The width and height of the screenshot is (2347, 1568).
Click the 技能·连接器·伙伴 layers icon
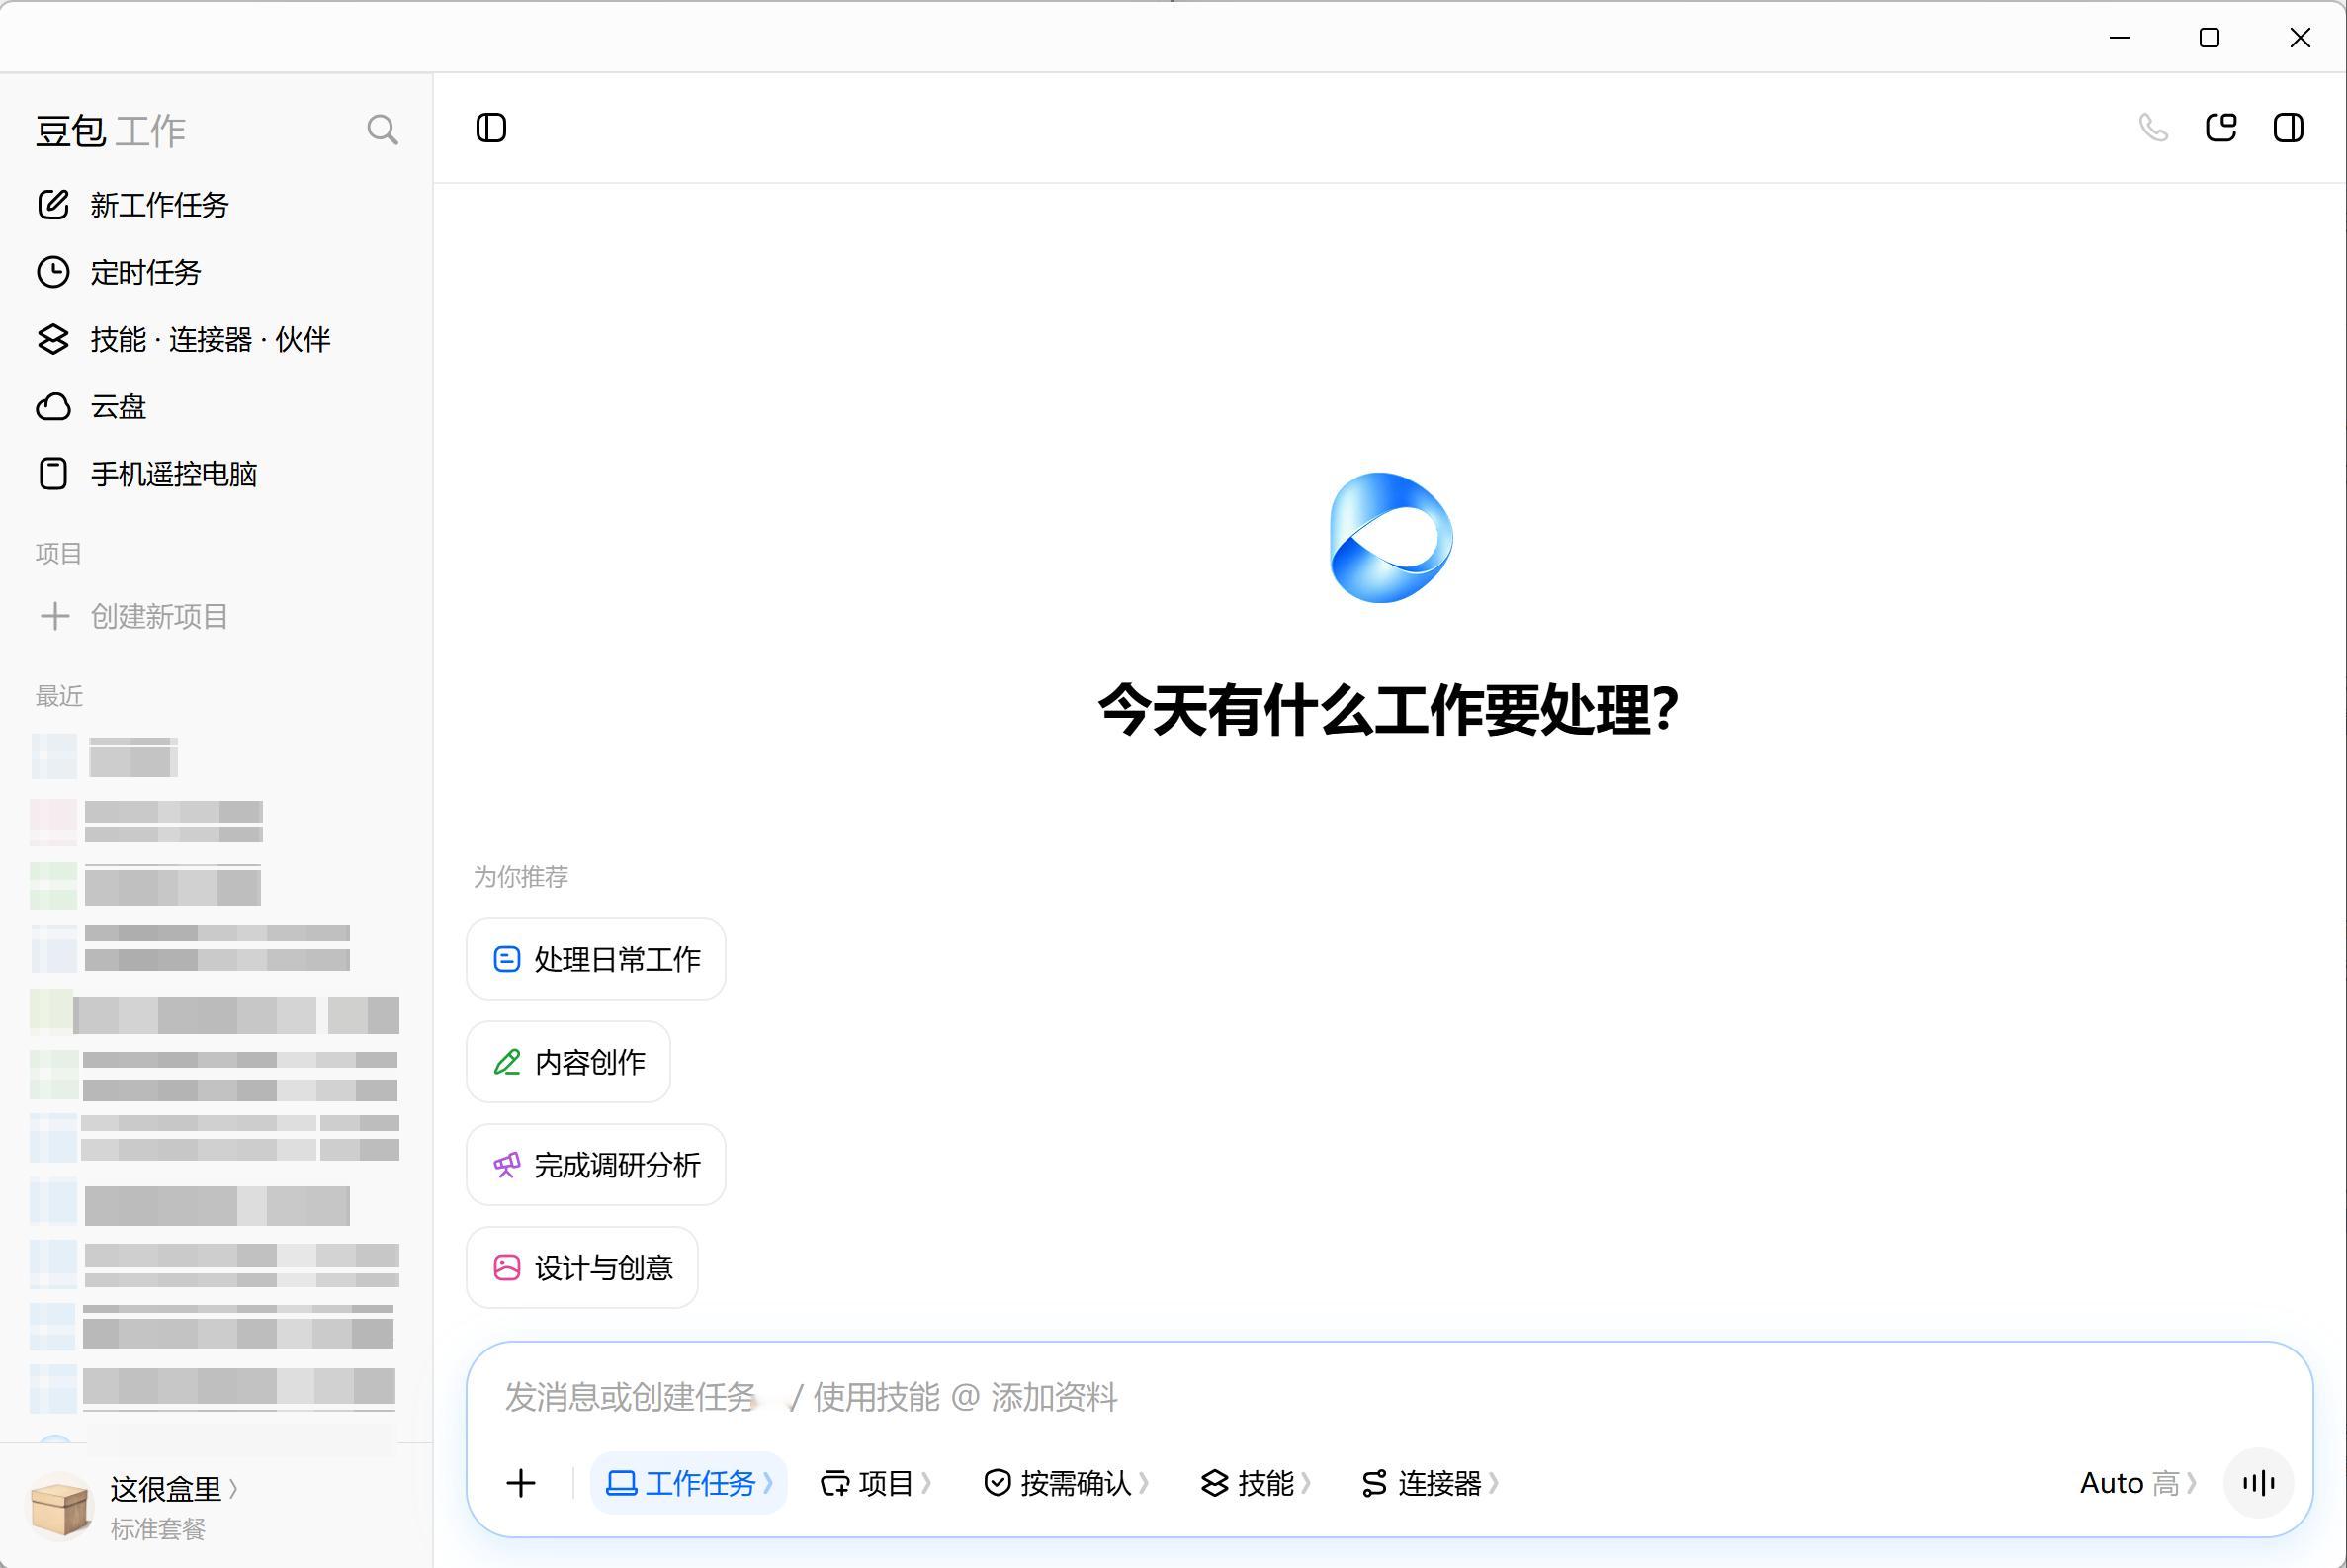coord(53,339)
